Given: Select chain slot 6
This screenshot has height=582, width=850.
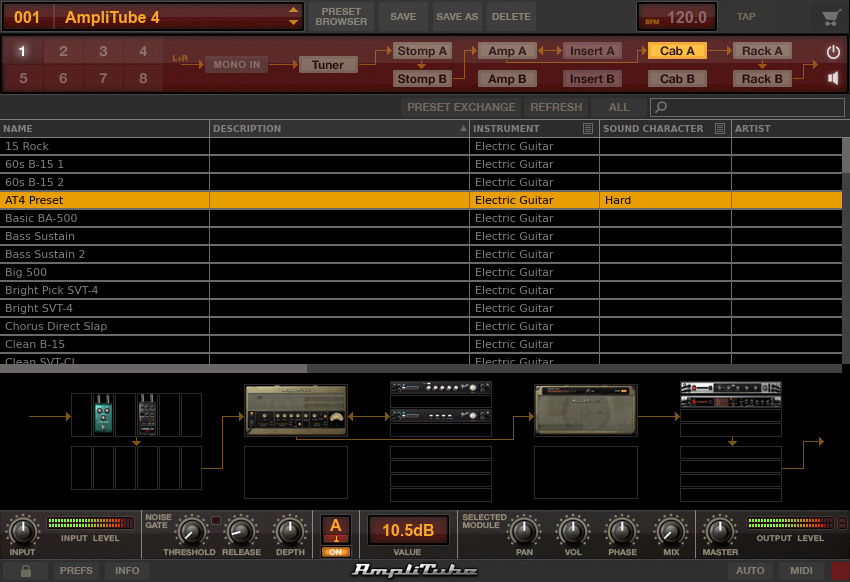Looking at the screenshot, I should click(63, 79).
